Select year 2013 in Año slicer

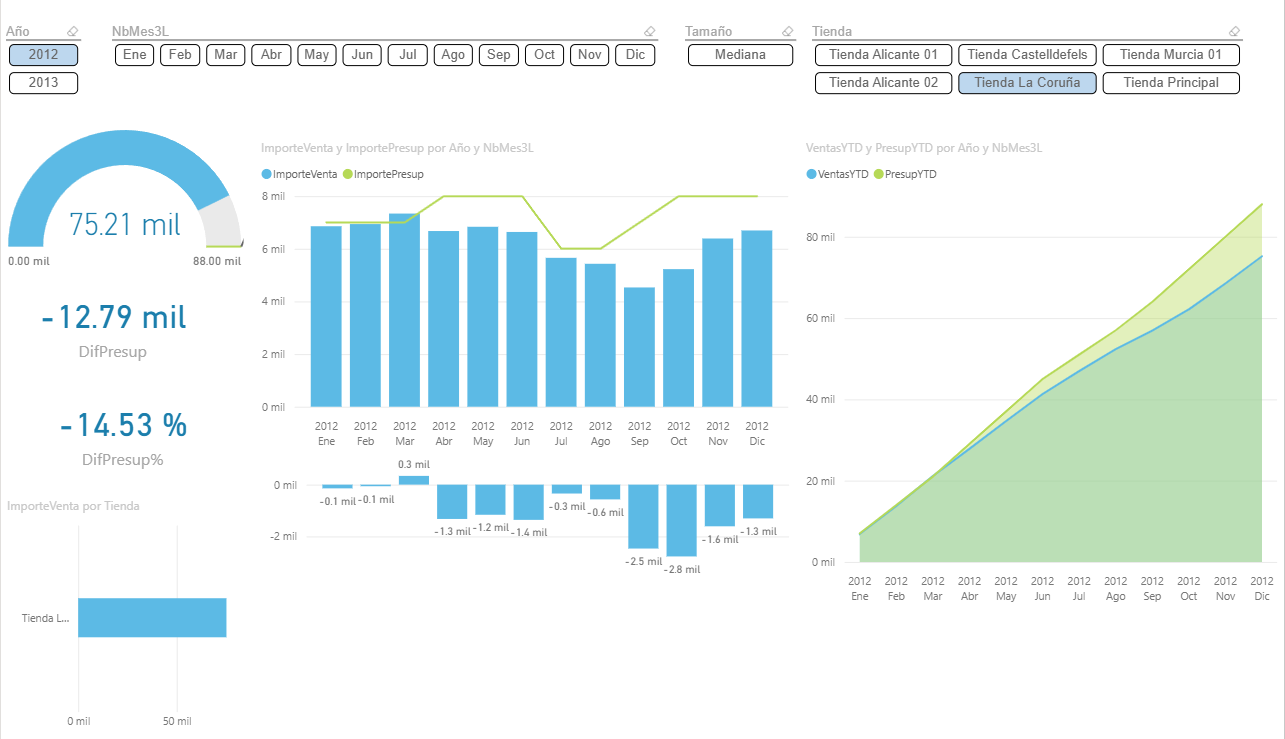[44, 83]
